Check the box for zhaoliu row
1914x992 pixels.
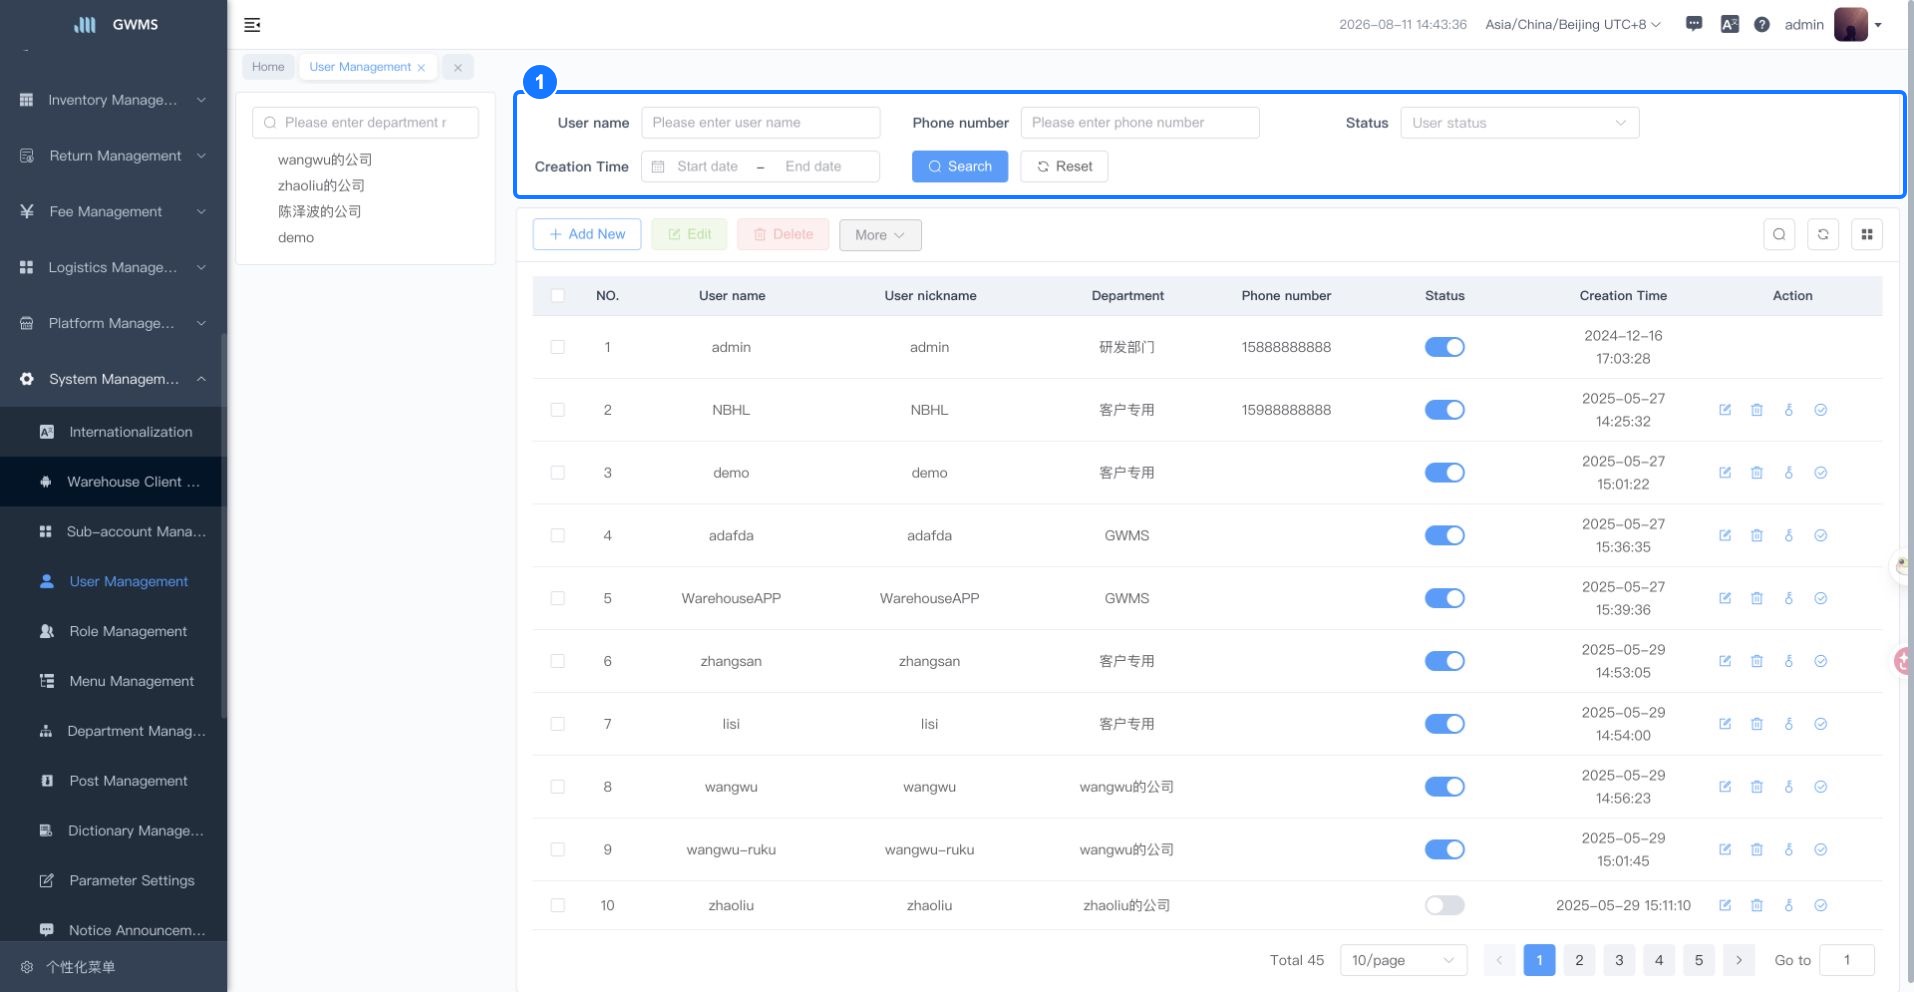(558, 905)
